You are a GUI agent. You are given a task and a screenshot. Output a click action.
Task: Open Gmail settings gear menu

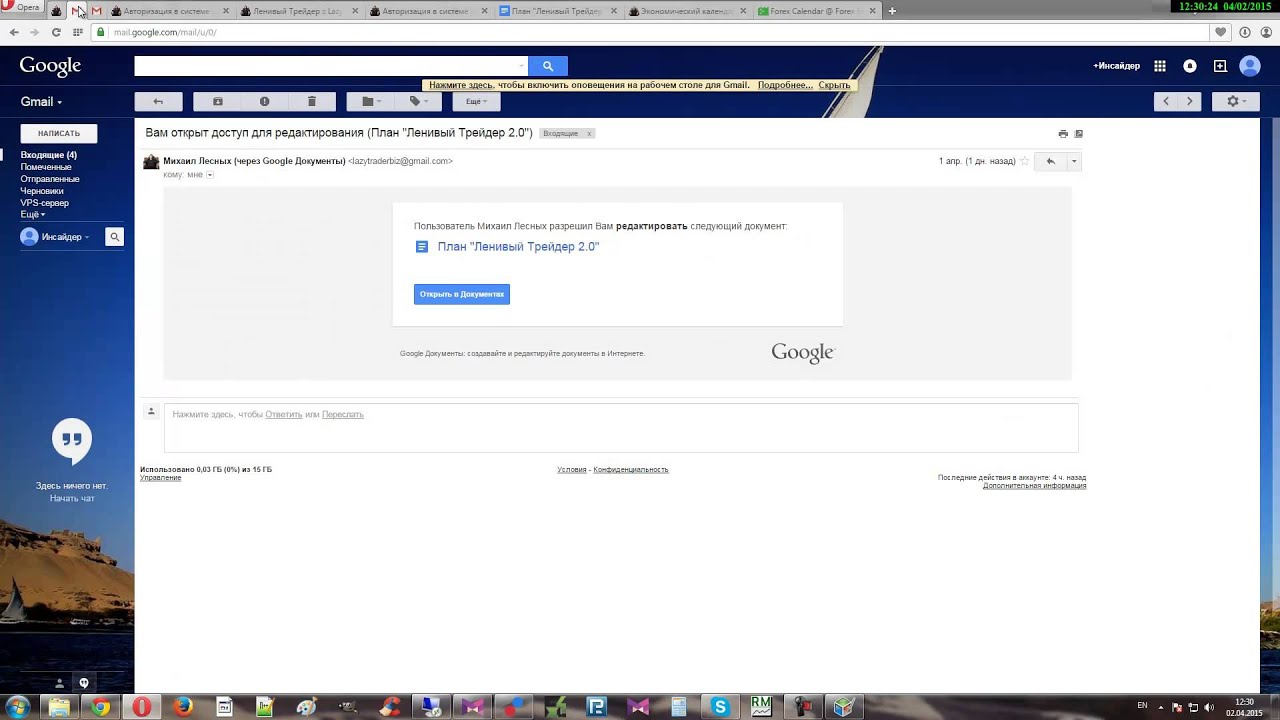click(x=1236, y=101)
